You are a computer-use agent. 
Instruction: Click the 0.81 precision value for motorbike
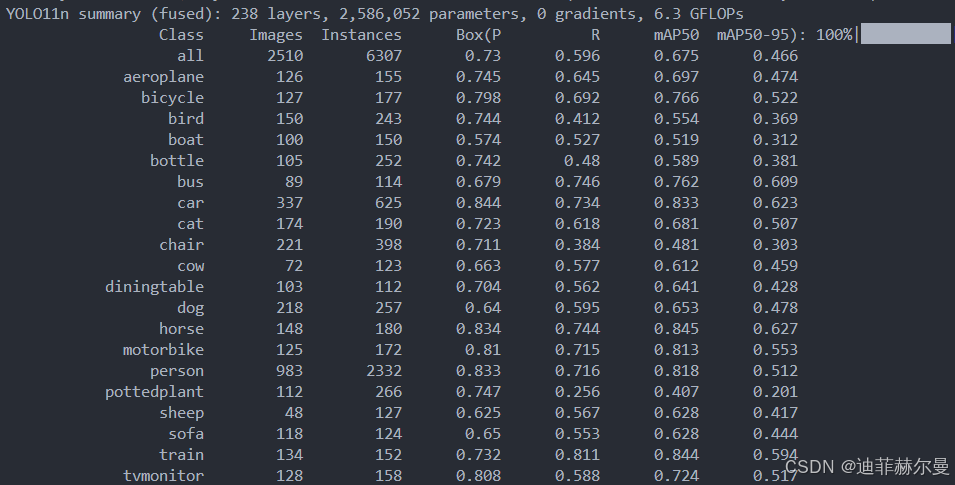pos(483,350)
